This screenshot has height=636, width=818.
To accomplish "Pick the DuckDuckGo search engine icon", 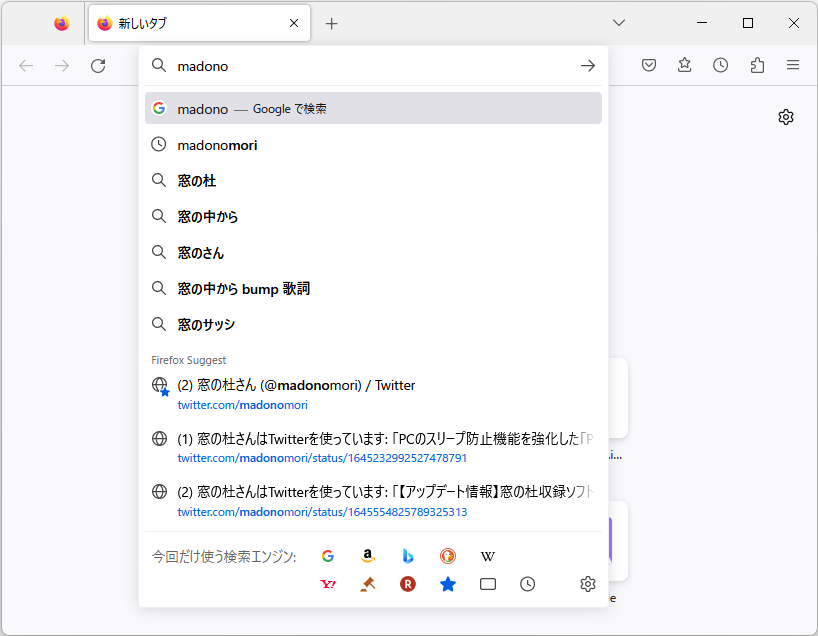I will click(447, 555).
